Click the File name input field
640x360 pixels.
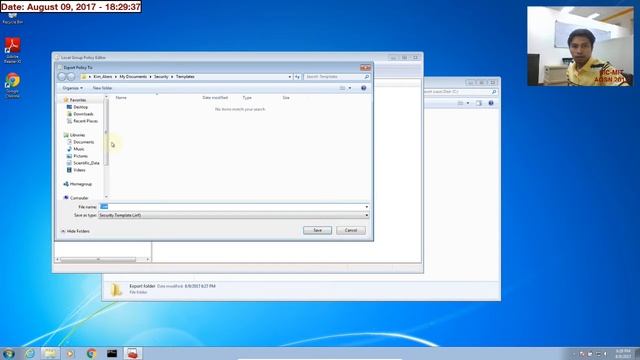pyautogui.click(x=231, y=207)
